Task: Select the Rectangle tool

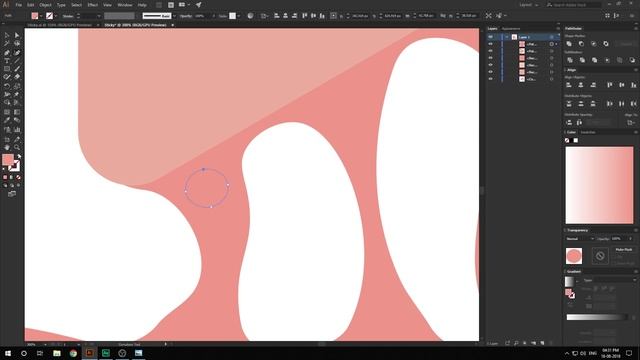Action: pyautogui.click(x=7, y=69)
